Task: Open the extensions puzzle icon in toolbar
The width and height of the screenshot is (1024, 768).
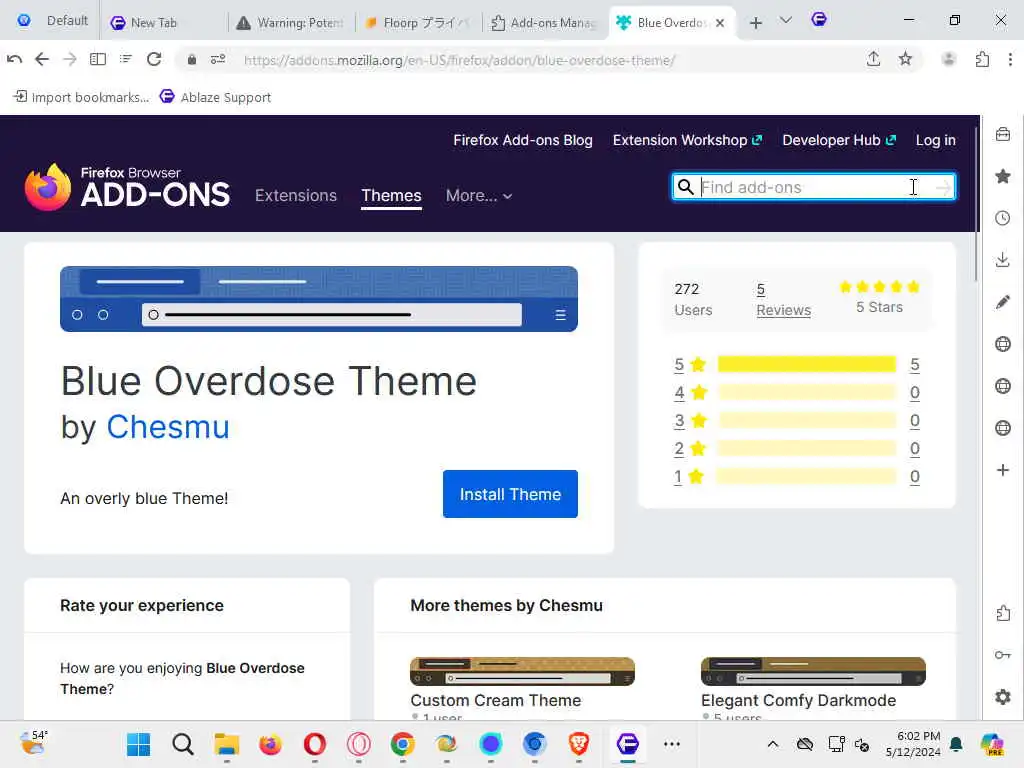Action: (982, 59)
